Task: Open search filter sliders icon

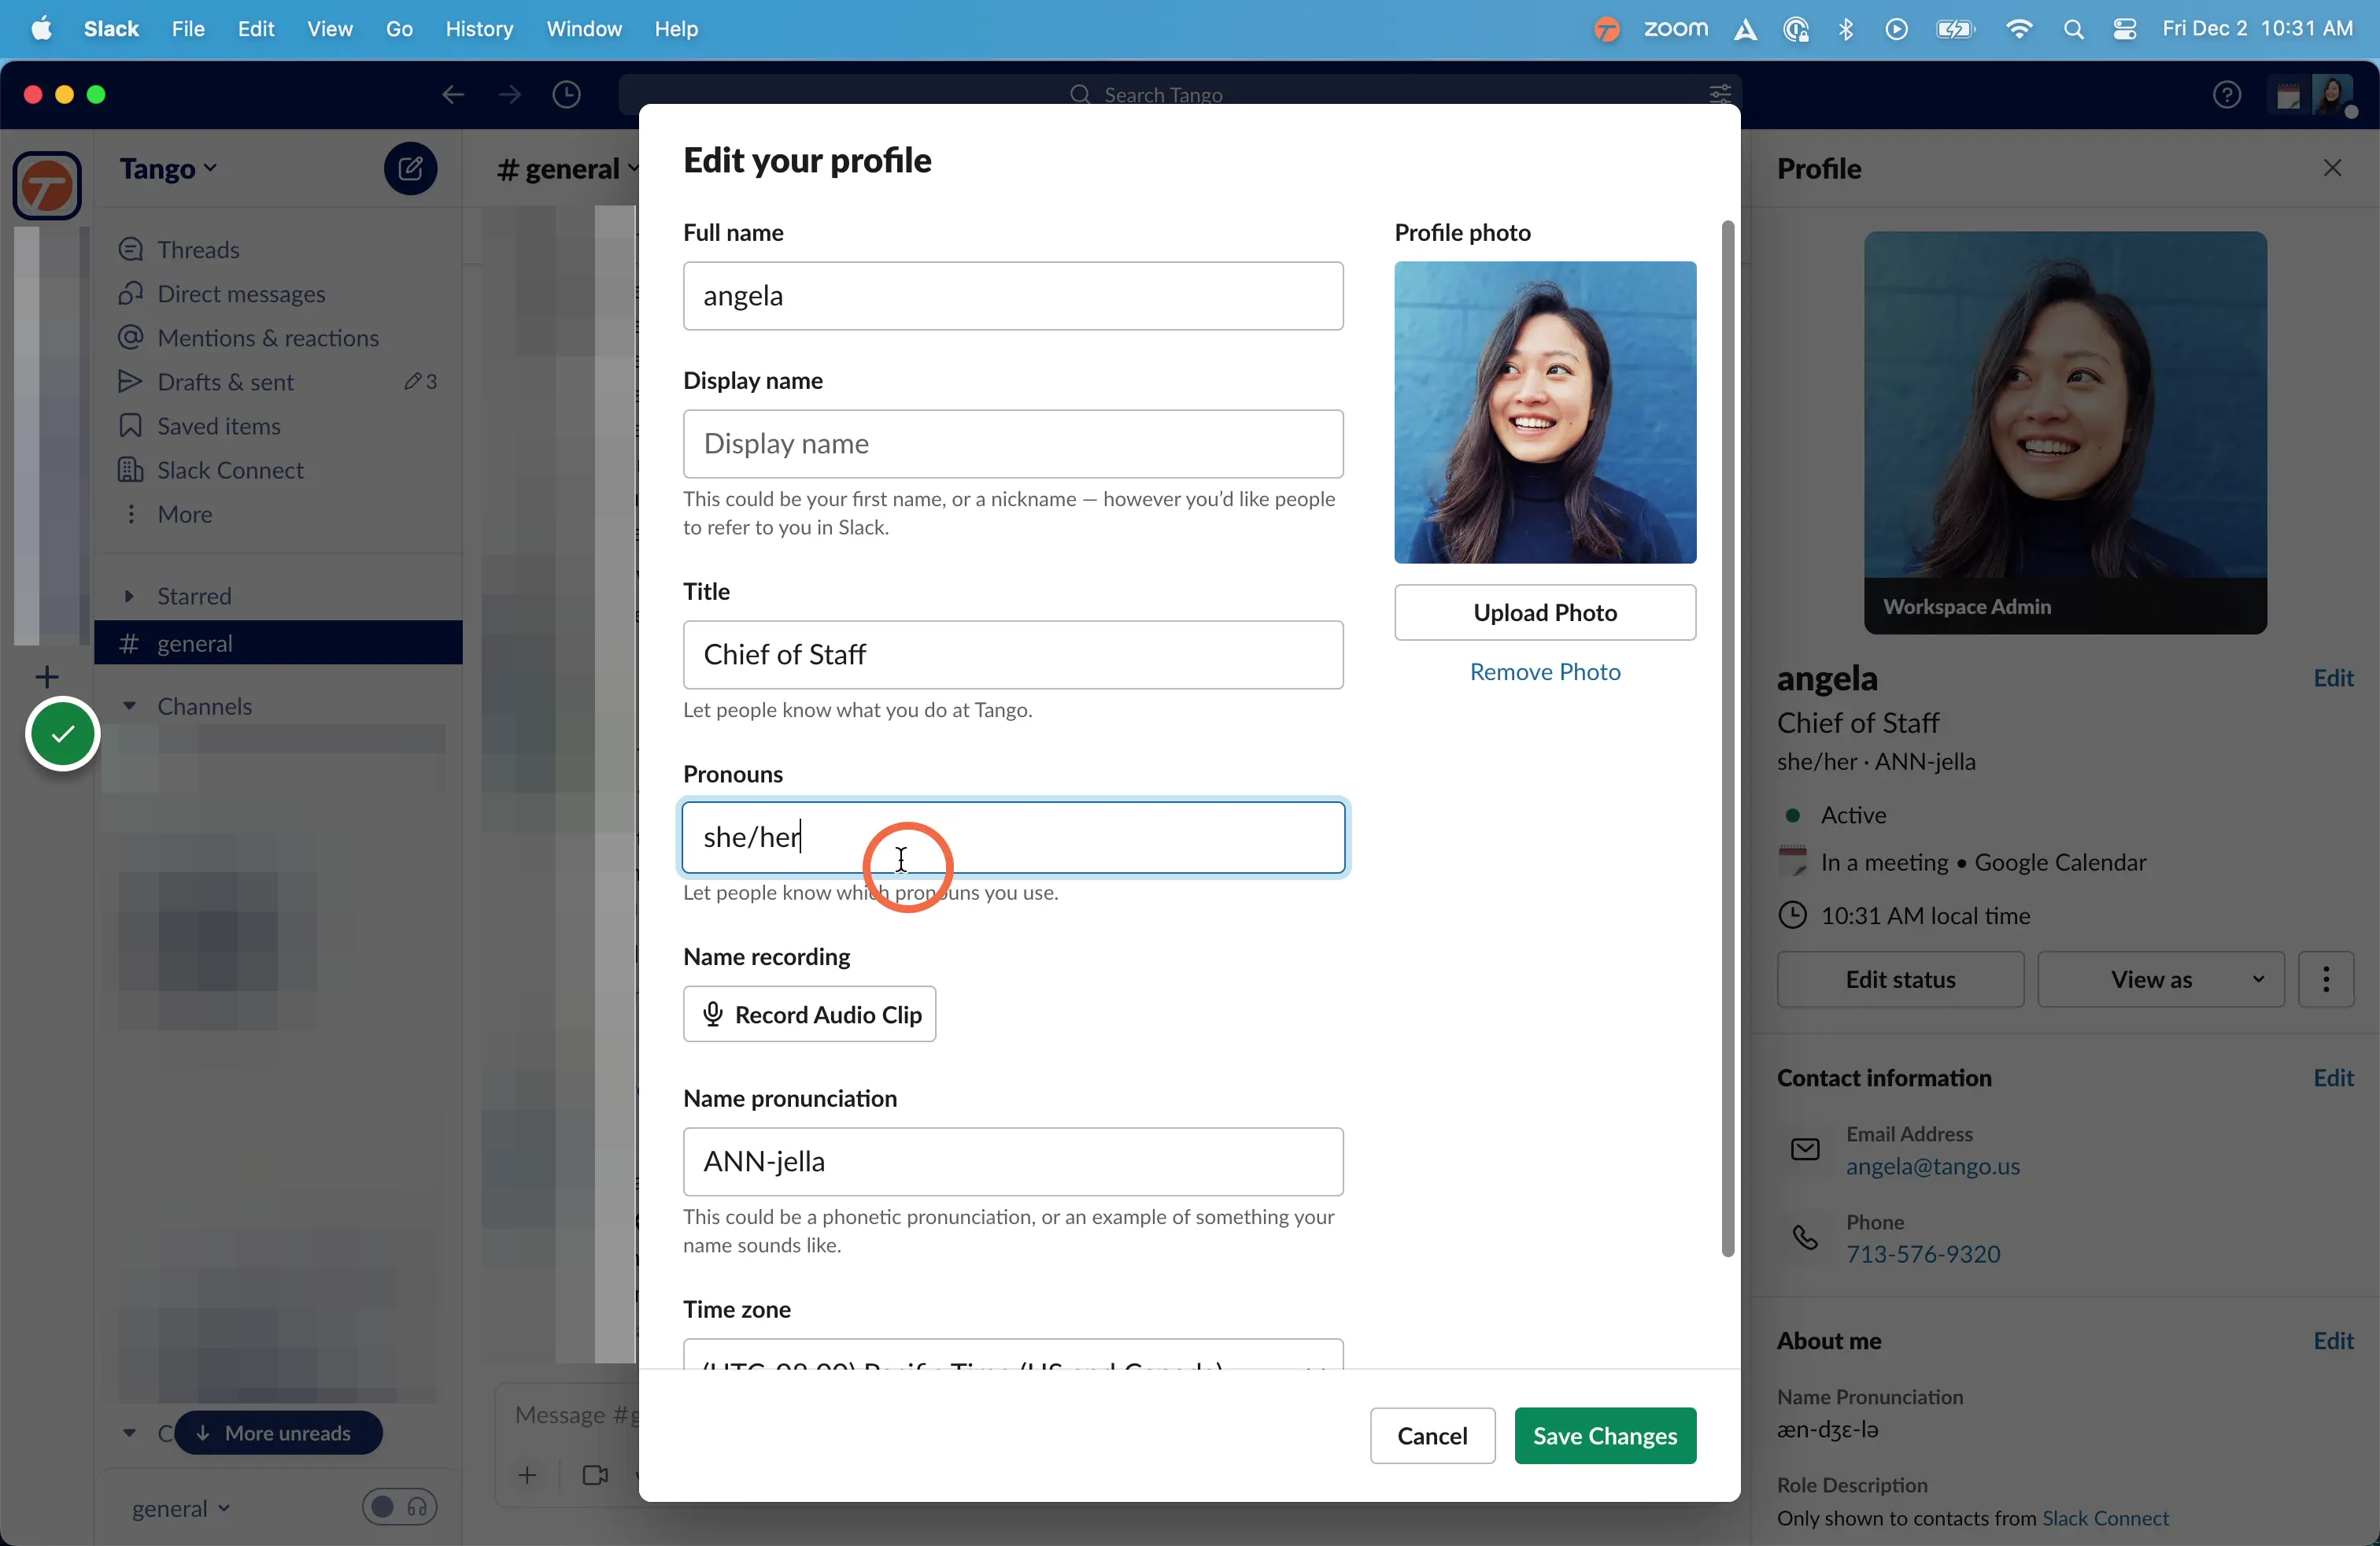Action: (1719, 94)
